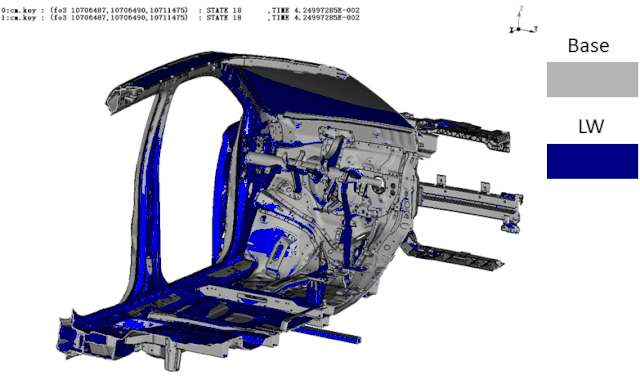The width and height of the screenshot is (640, 384).
Task: Select the dark blue LW color swatch
Action: 592,161
